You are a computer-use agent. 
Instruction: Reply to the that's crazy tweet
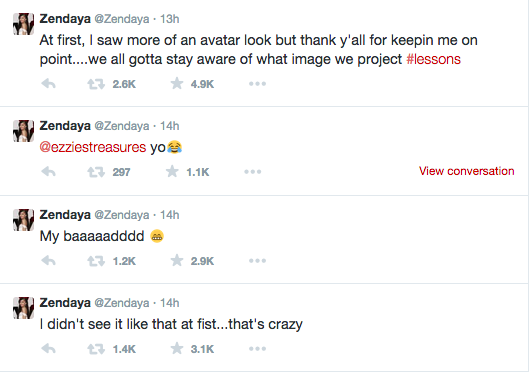48,349
